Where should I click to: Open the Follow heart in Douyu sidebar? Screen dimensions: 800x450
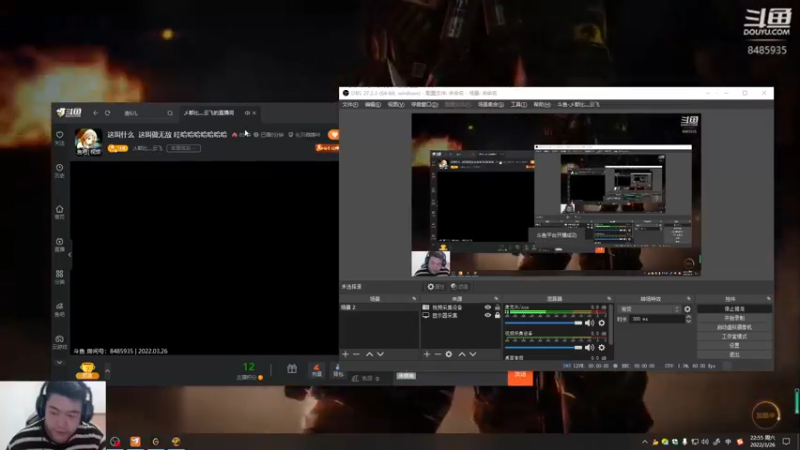(x=60, y=138)
